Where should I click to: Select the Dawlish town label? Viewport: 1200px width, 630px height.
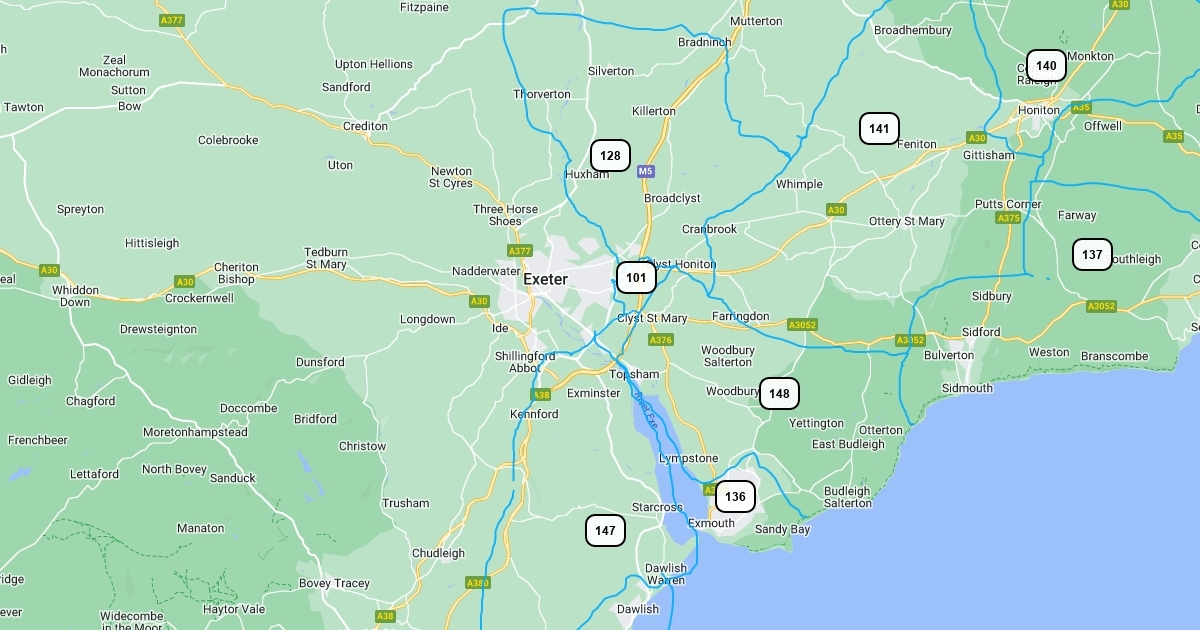[638, 609]
